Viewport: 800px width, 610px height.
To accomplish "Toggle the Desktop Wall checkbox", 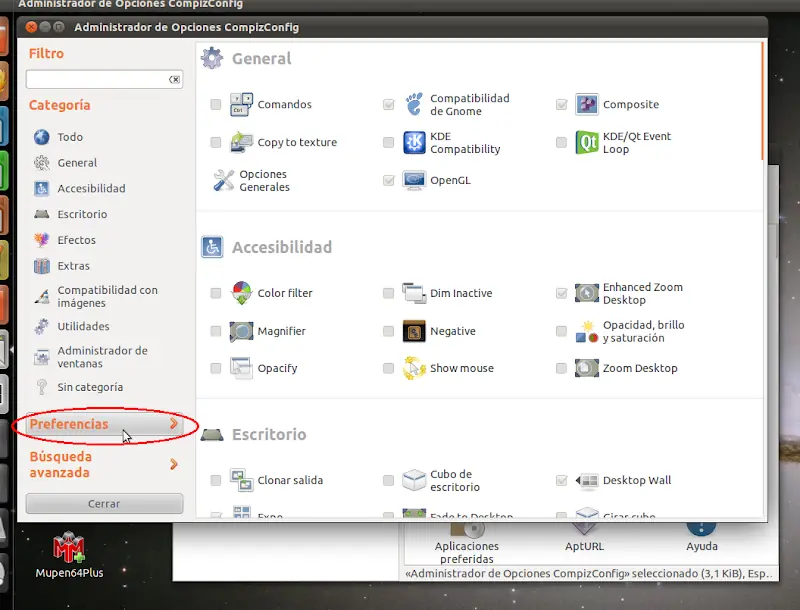I will pyautogui.click(x=561, y=480).
